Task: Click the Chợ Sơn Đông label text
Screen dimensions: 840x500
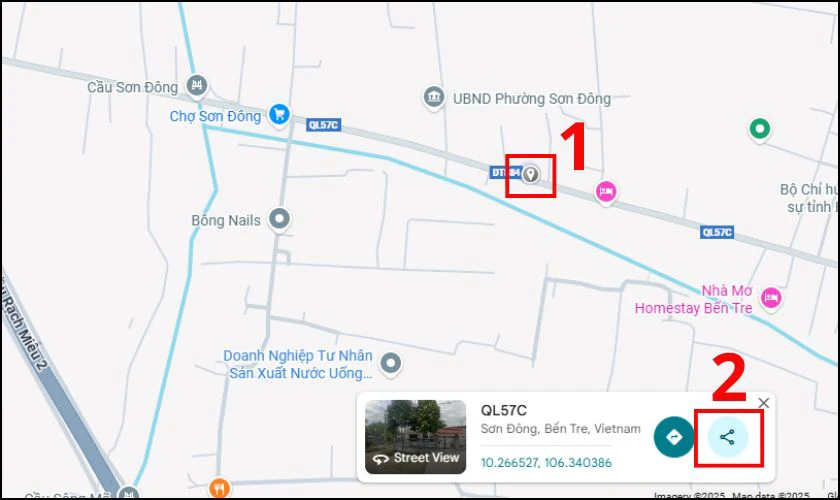Action: [x=215, y=116]
